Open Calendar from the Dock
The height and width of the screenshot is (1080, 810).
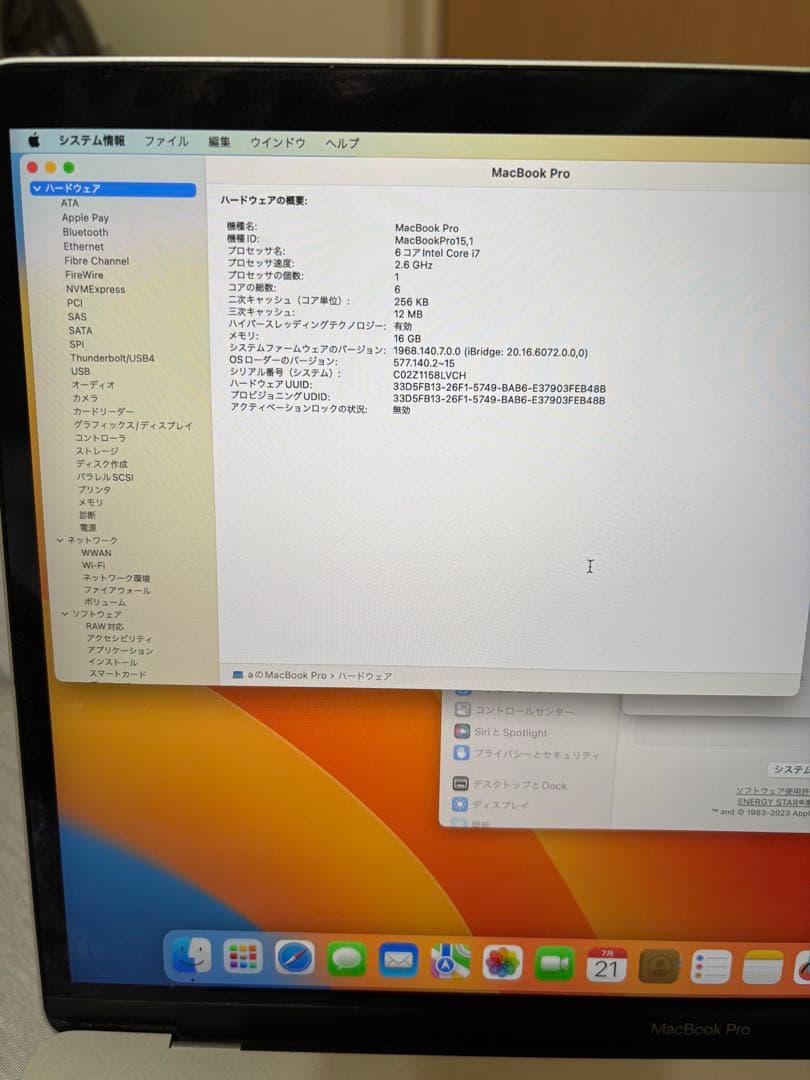pos(606,965)
